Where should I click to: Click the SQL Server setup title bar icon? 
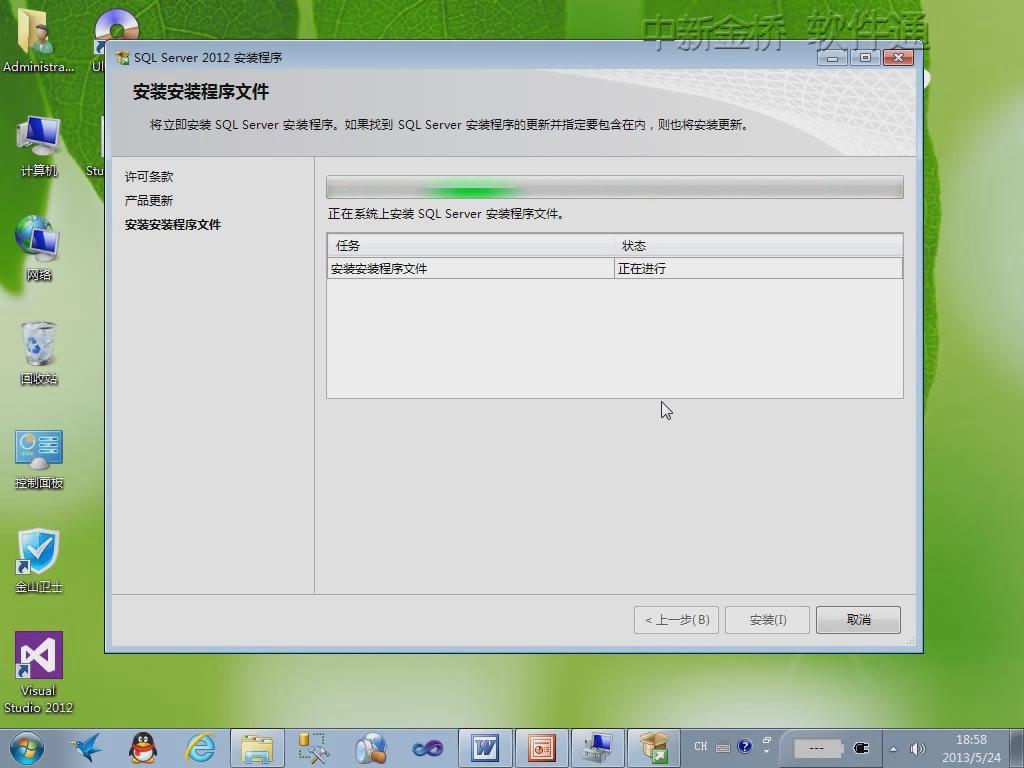(x=122, y=57)
